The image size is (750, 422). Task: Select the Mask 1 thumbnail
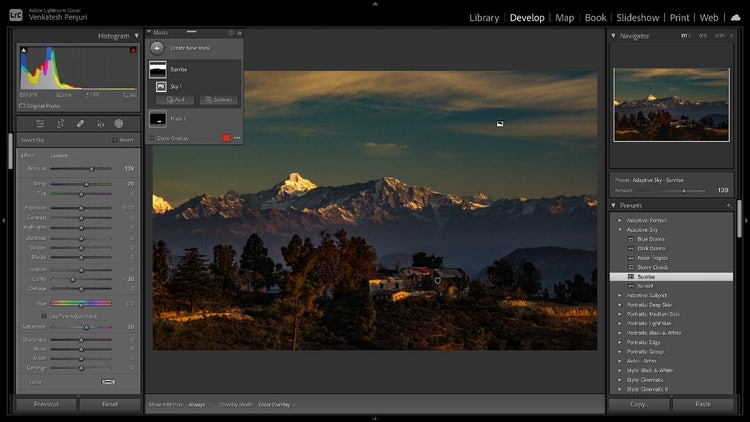[158, 119]
